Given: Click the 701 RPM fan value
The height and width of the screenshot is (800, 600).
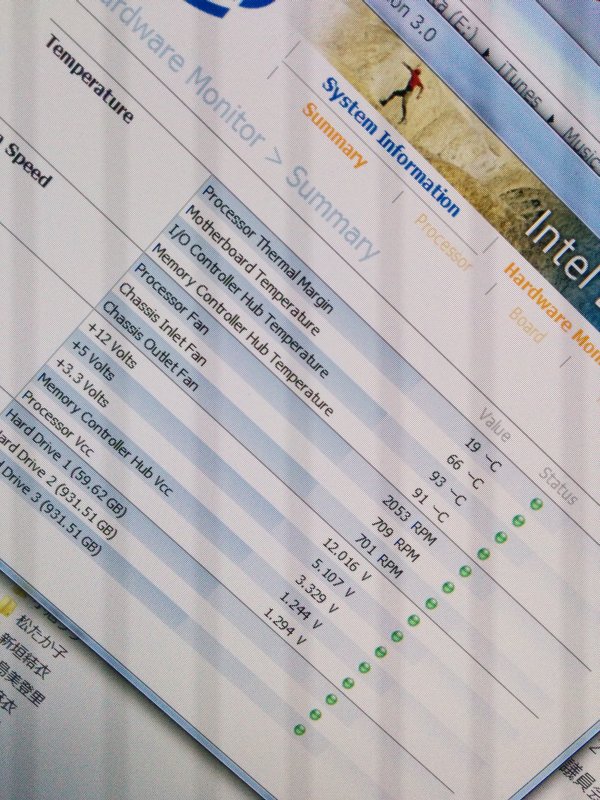Looking at the screenshot, I should tap(378, 556).
